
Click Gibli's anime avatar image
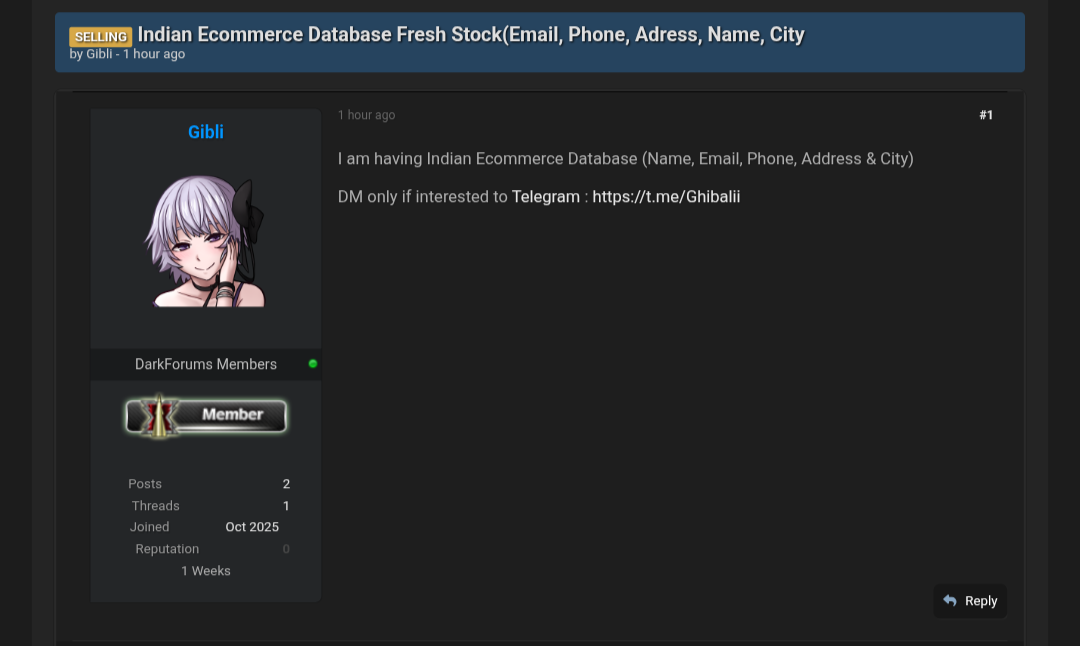tap(206, 241)
